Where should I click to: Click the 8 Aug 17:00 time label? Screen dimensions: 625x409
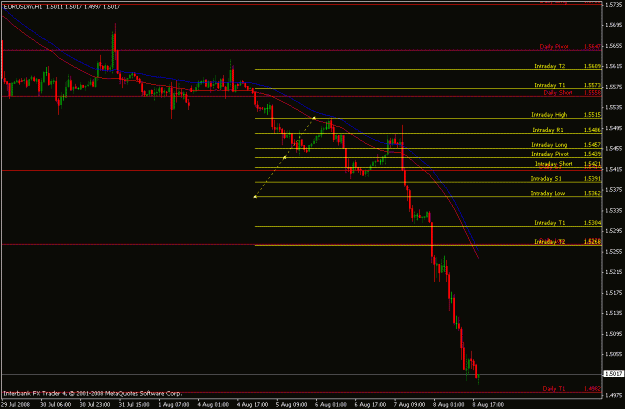488,405
